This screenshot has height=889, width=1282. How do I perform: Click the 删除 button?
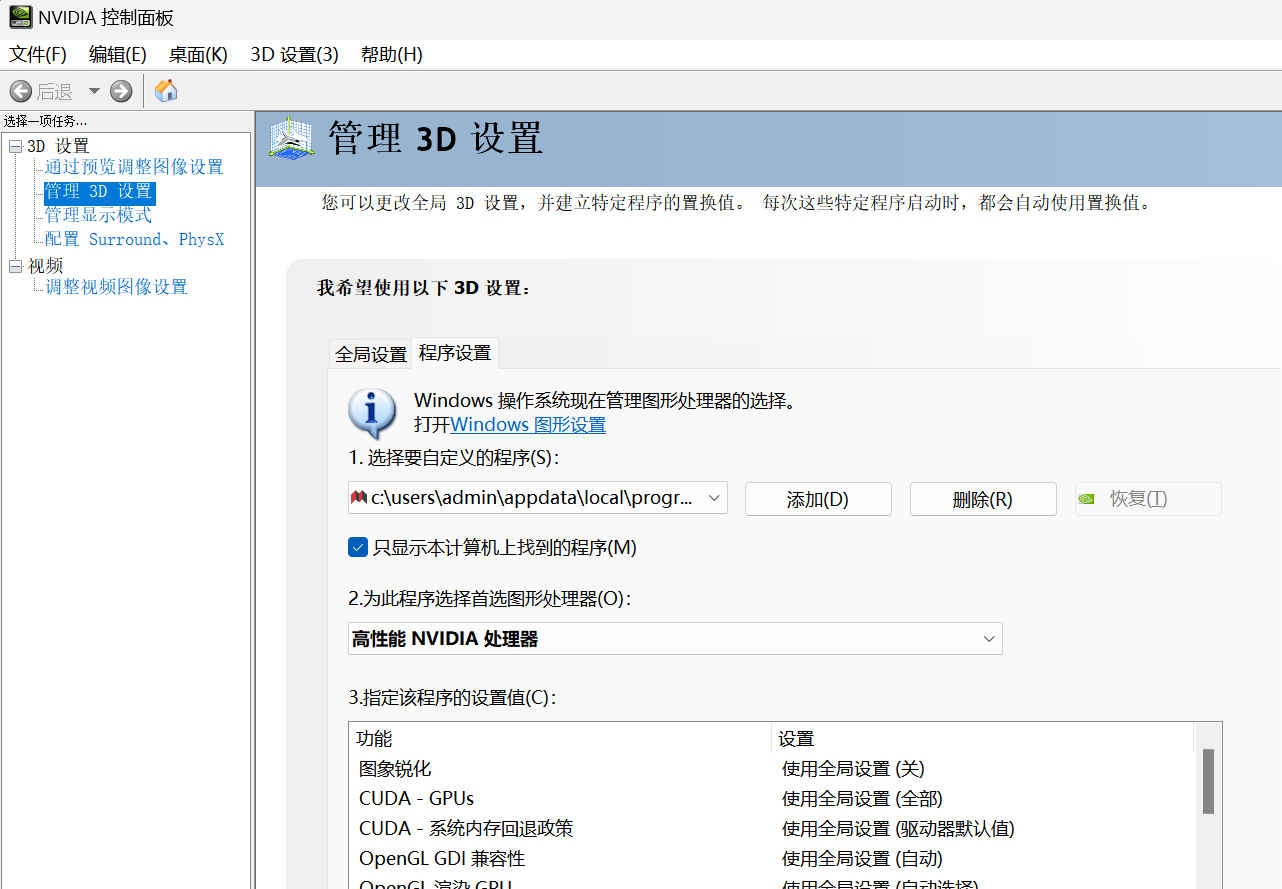(x=982, y=499)
